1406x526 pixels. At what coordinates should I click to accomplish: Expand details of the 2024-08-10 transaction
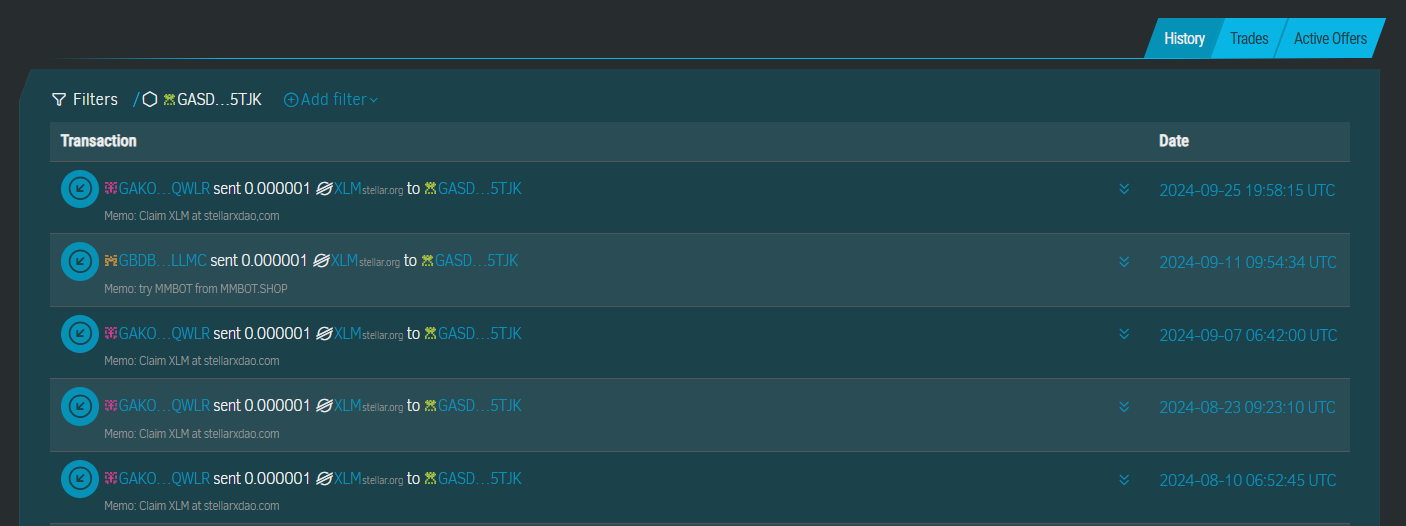pos(1124,480)
